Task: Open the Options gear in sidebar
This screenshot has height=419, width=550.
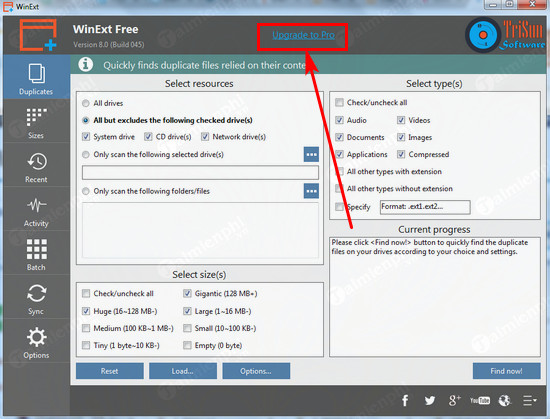Action: pos(36,341)
